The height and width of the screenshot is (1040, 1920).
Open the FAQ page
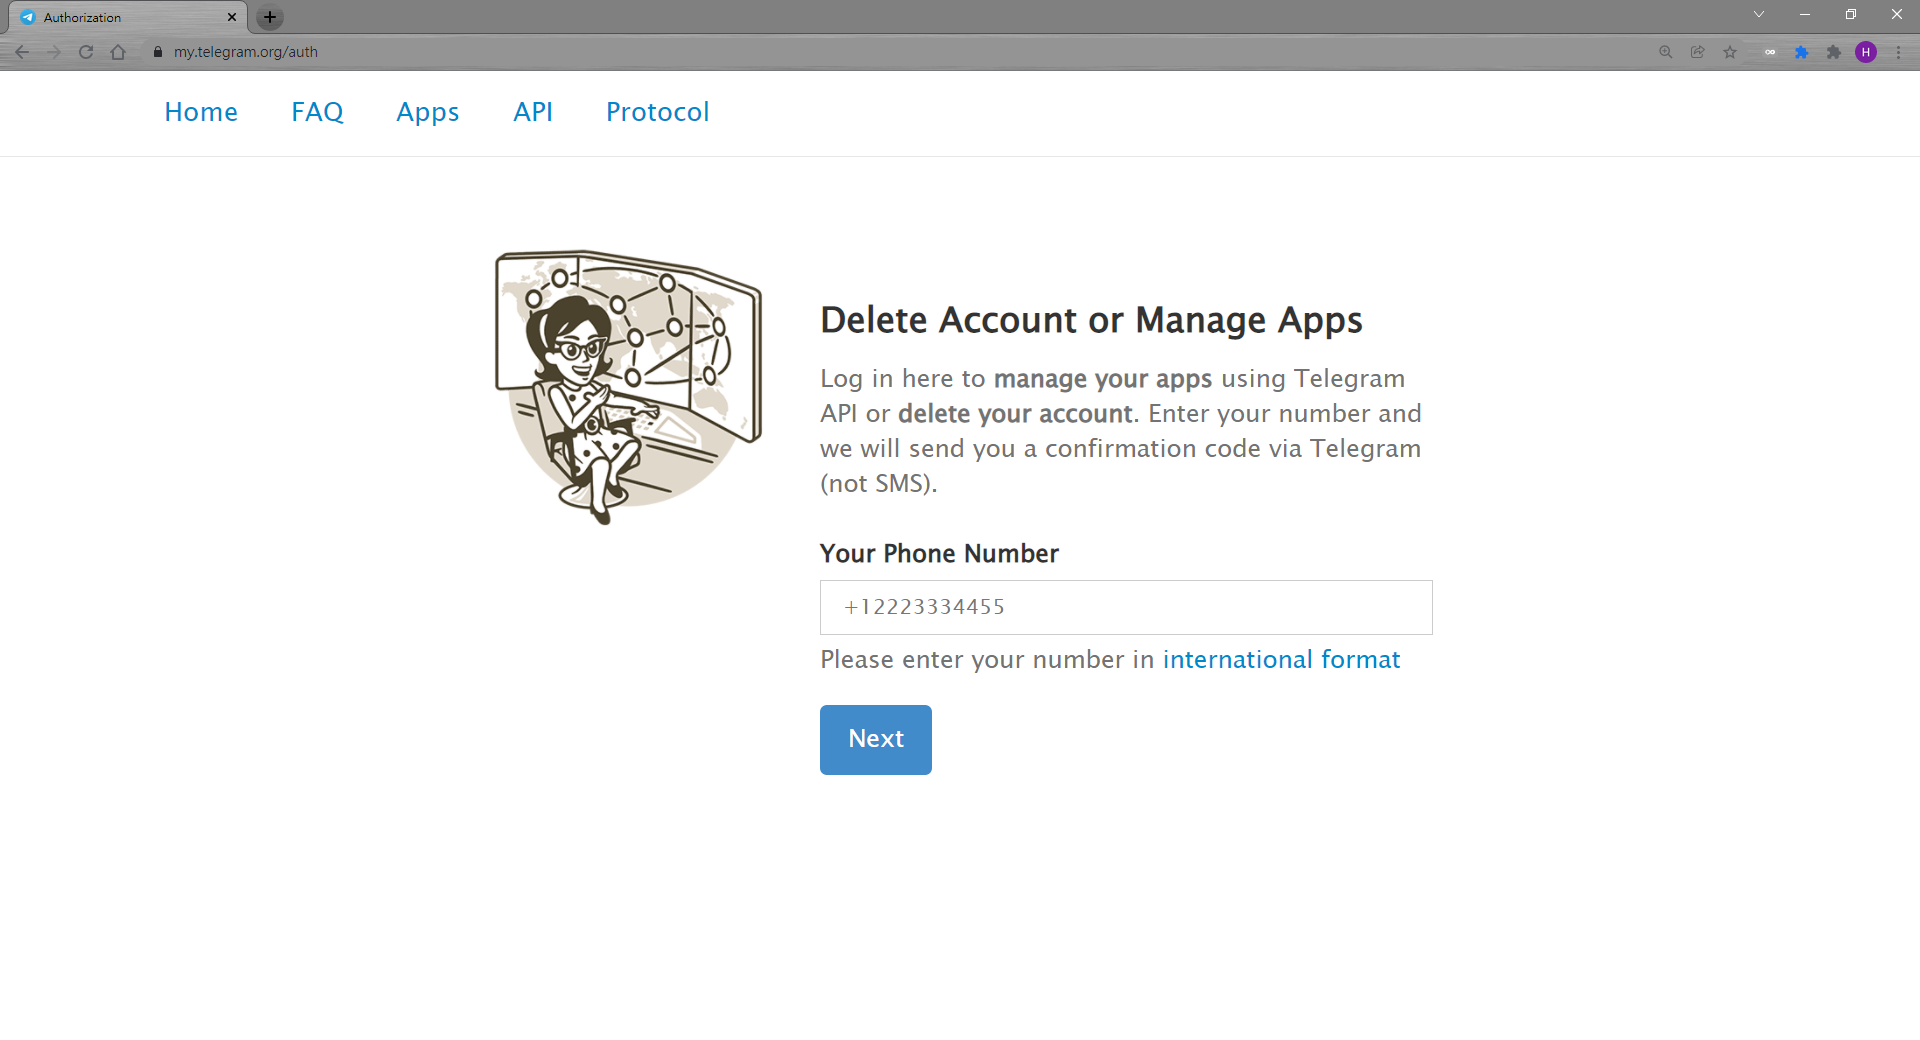click(x=317, y=112)
